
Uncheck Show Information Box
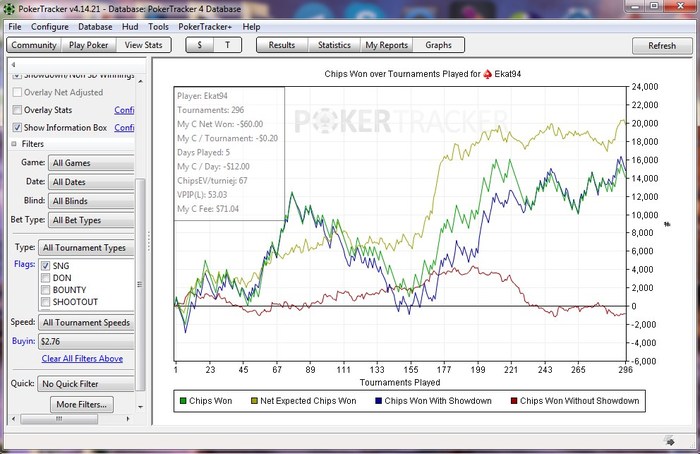coord(17,128)
